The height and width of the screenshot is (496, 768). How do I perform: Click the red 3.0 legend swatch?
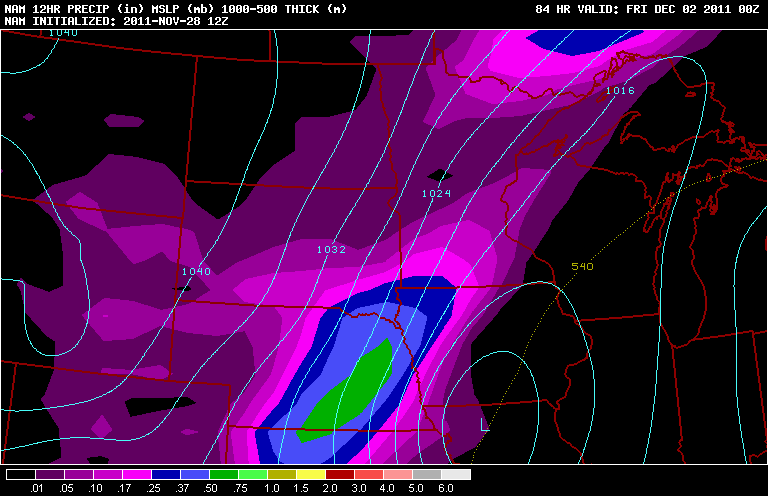[x=369, y=474]
